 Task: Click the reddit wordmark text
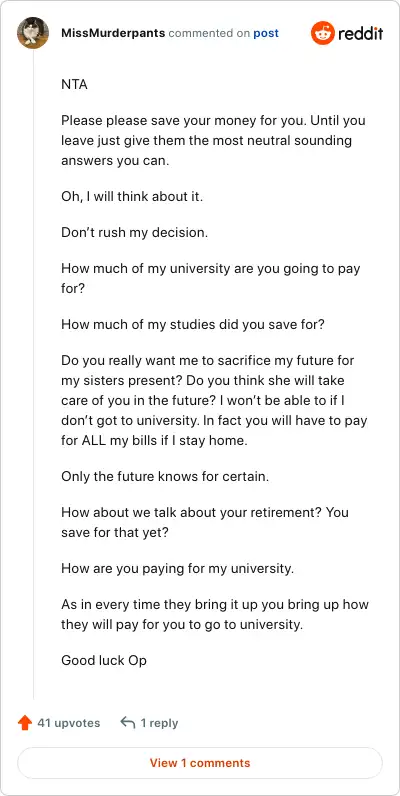pos(360,34)
